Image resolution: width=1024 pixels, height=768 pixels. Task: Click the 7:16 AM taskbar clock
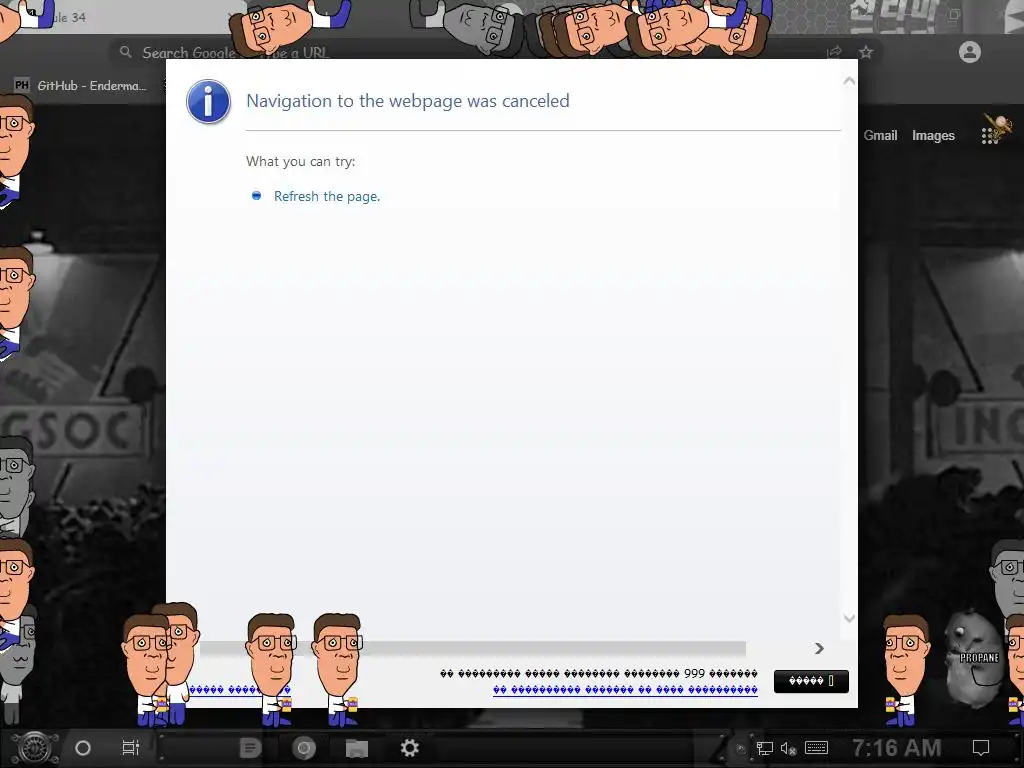point(897,748)
